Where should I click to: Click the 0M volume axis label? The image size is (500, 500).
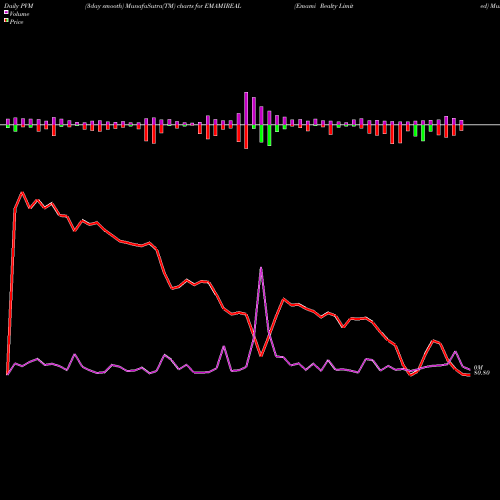[x=478, y=367]
